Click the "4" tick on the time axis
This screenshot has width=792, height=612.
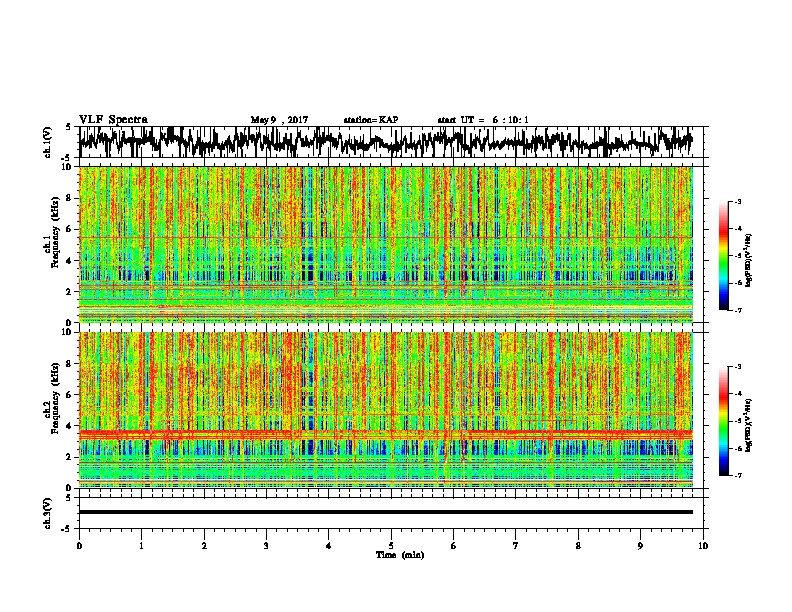point(329,546)
